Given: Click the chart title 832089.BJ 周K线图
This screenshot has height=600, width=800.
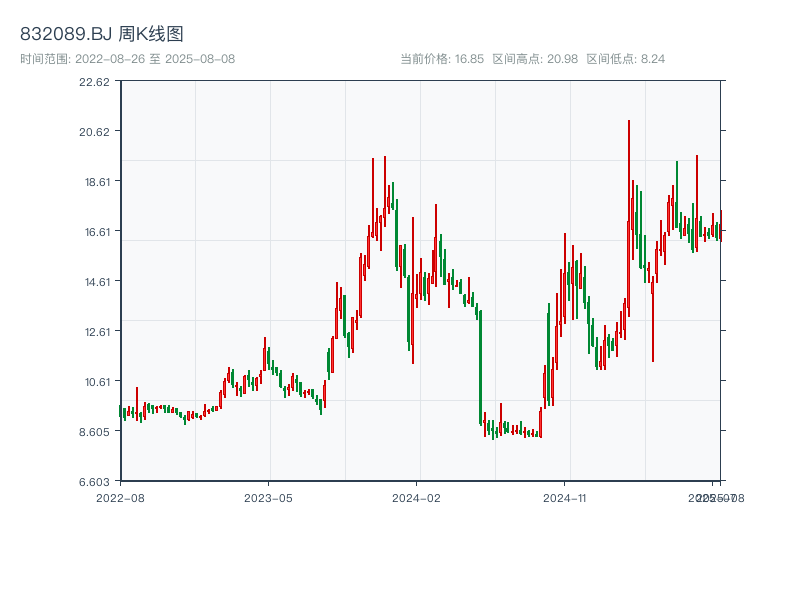Looking at the screenshot, I should [x=102, y=34].
